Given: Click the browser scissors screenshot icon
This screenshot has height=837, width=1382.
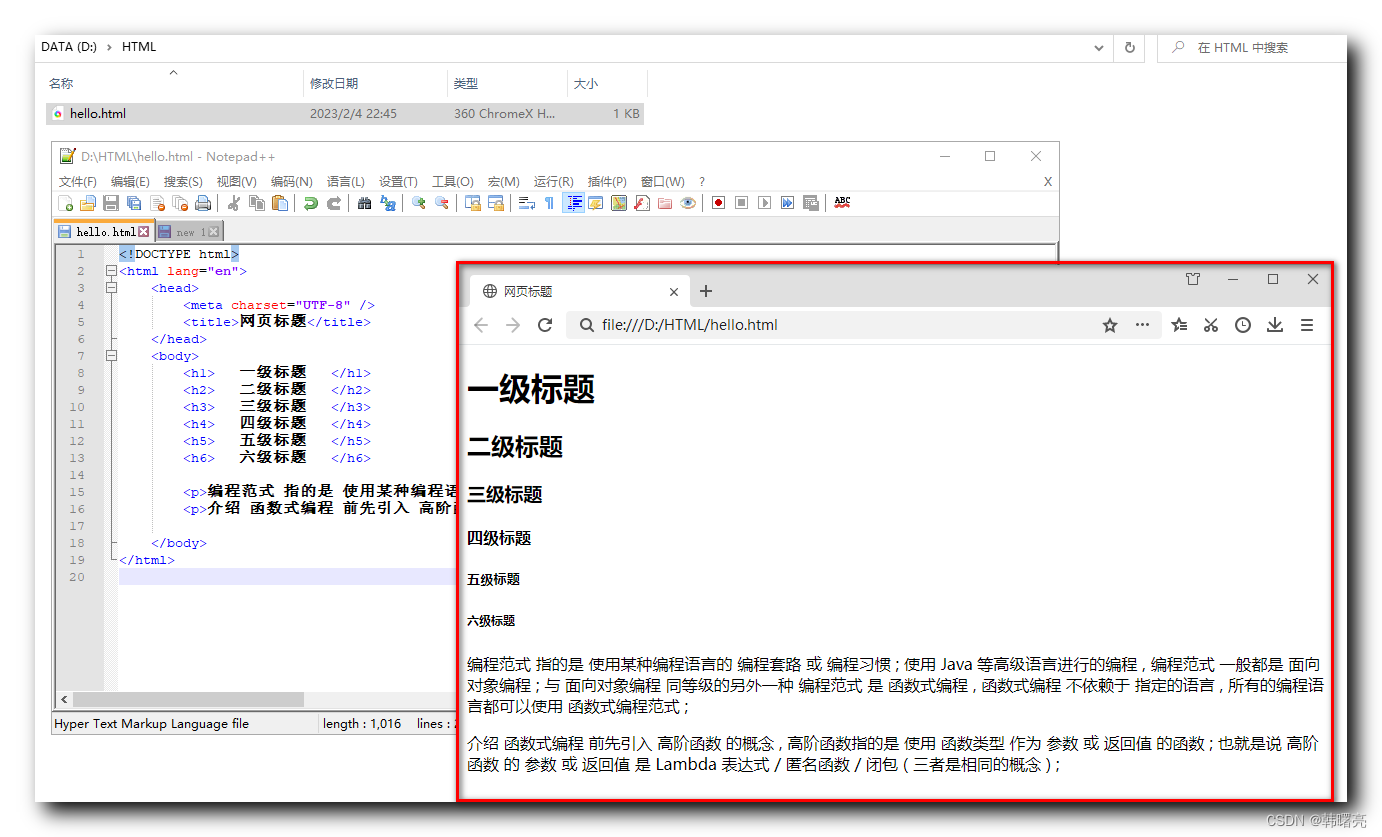Looking at the screenshot, I should (1211, 325).
